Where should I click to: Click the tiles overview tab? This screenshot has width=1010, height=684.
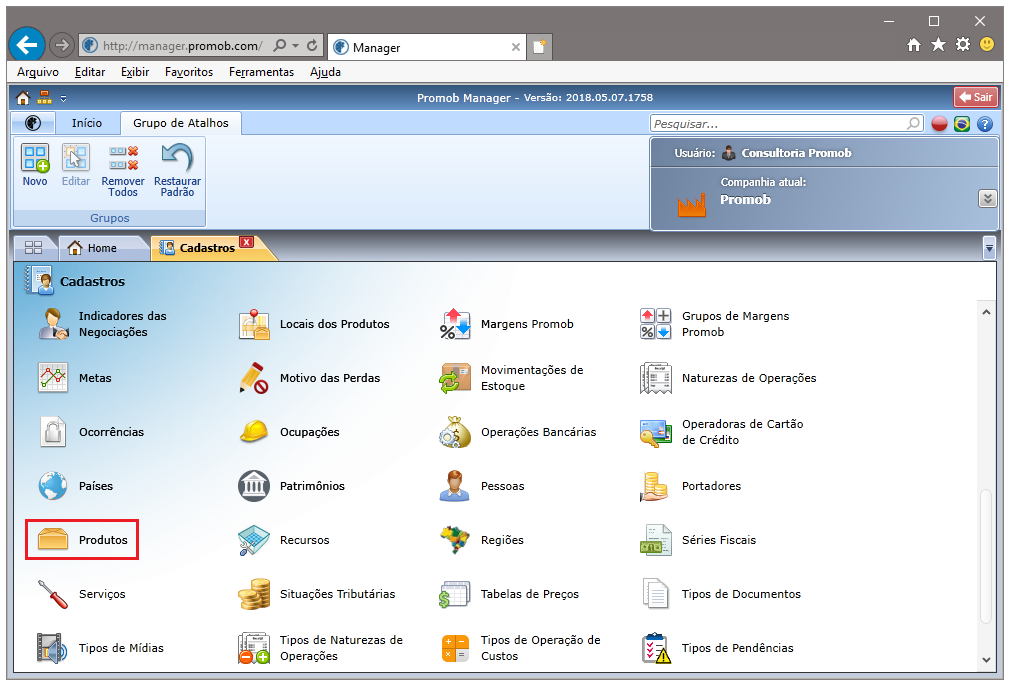click(33, 248)
